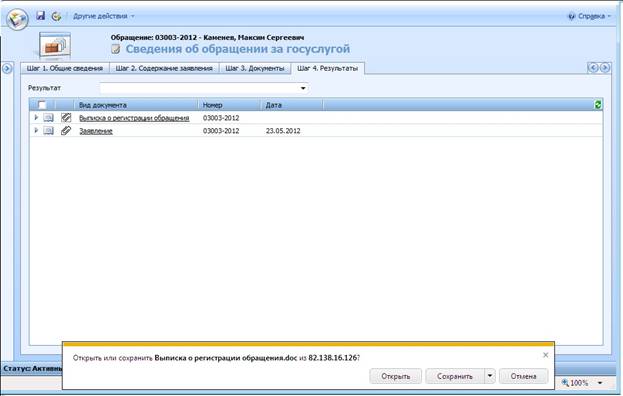623x396 pixels.
Task: Open the Результат dropdown list
Action: [x=303, y=88]
